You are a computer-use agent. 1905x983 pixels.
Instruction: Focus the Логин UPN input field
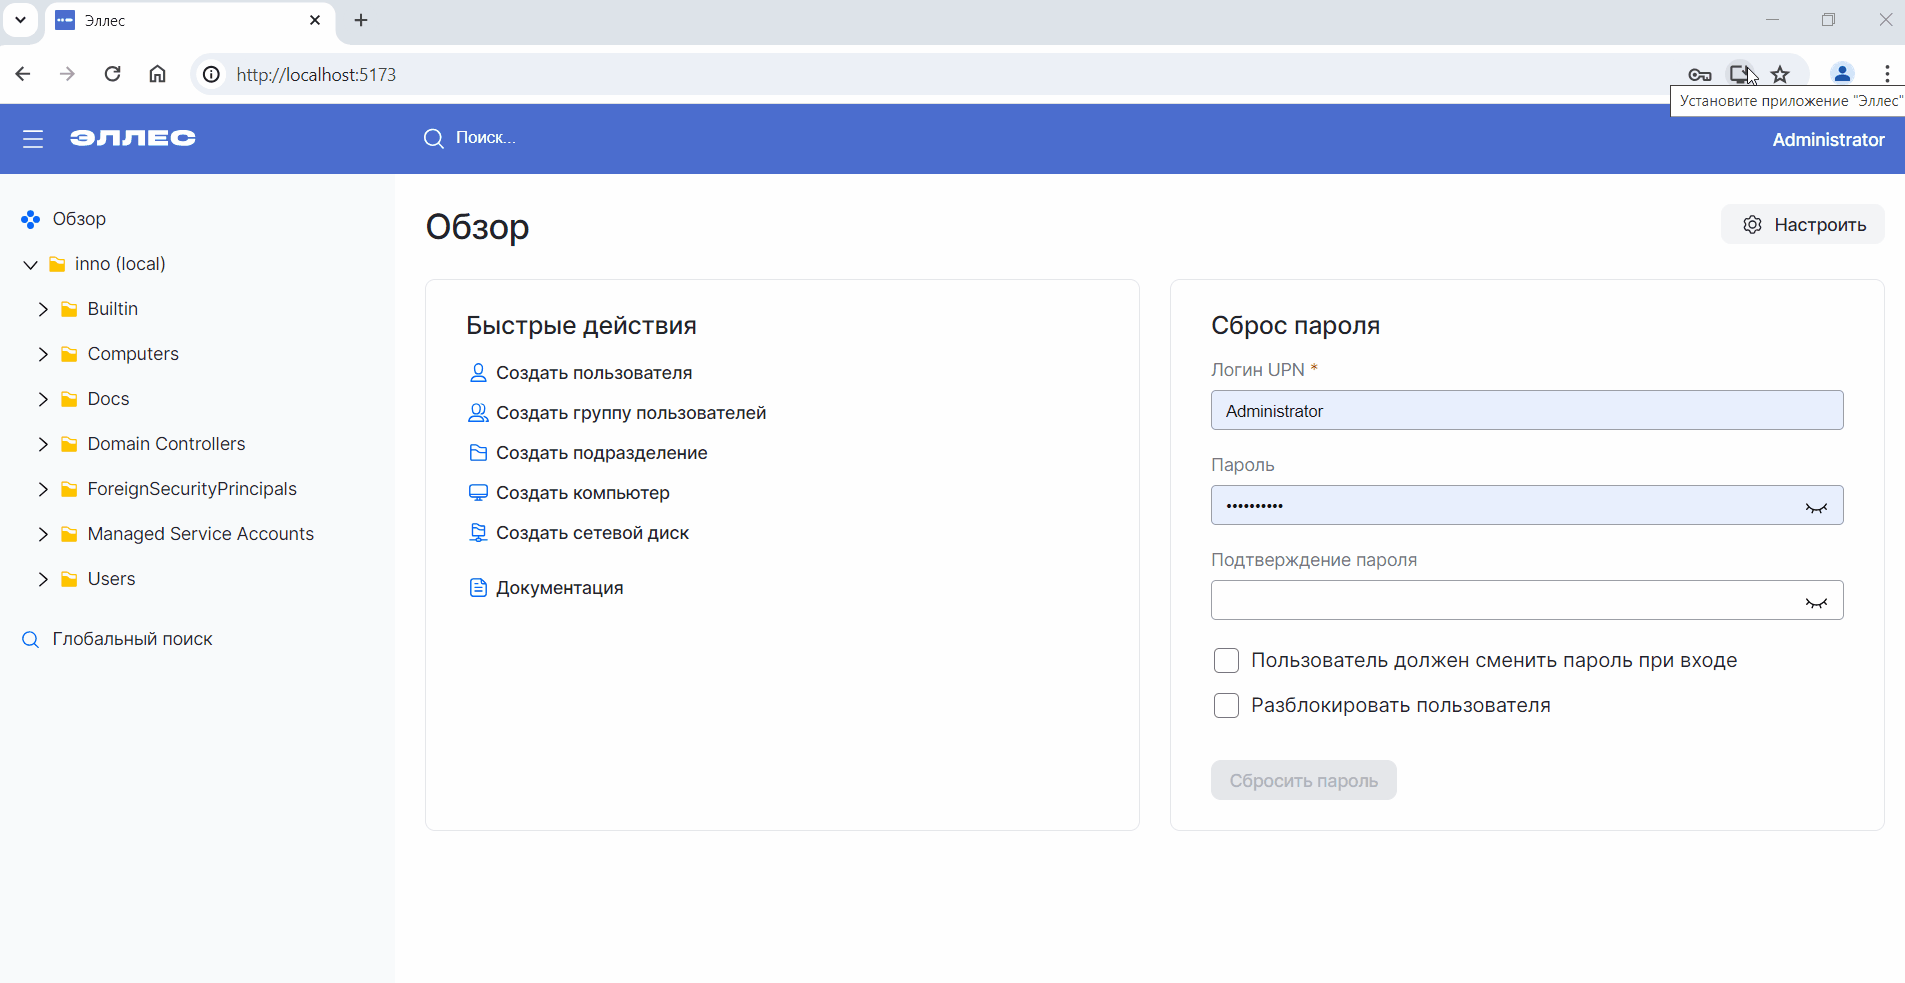(x=1526, y=410)
